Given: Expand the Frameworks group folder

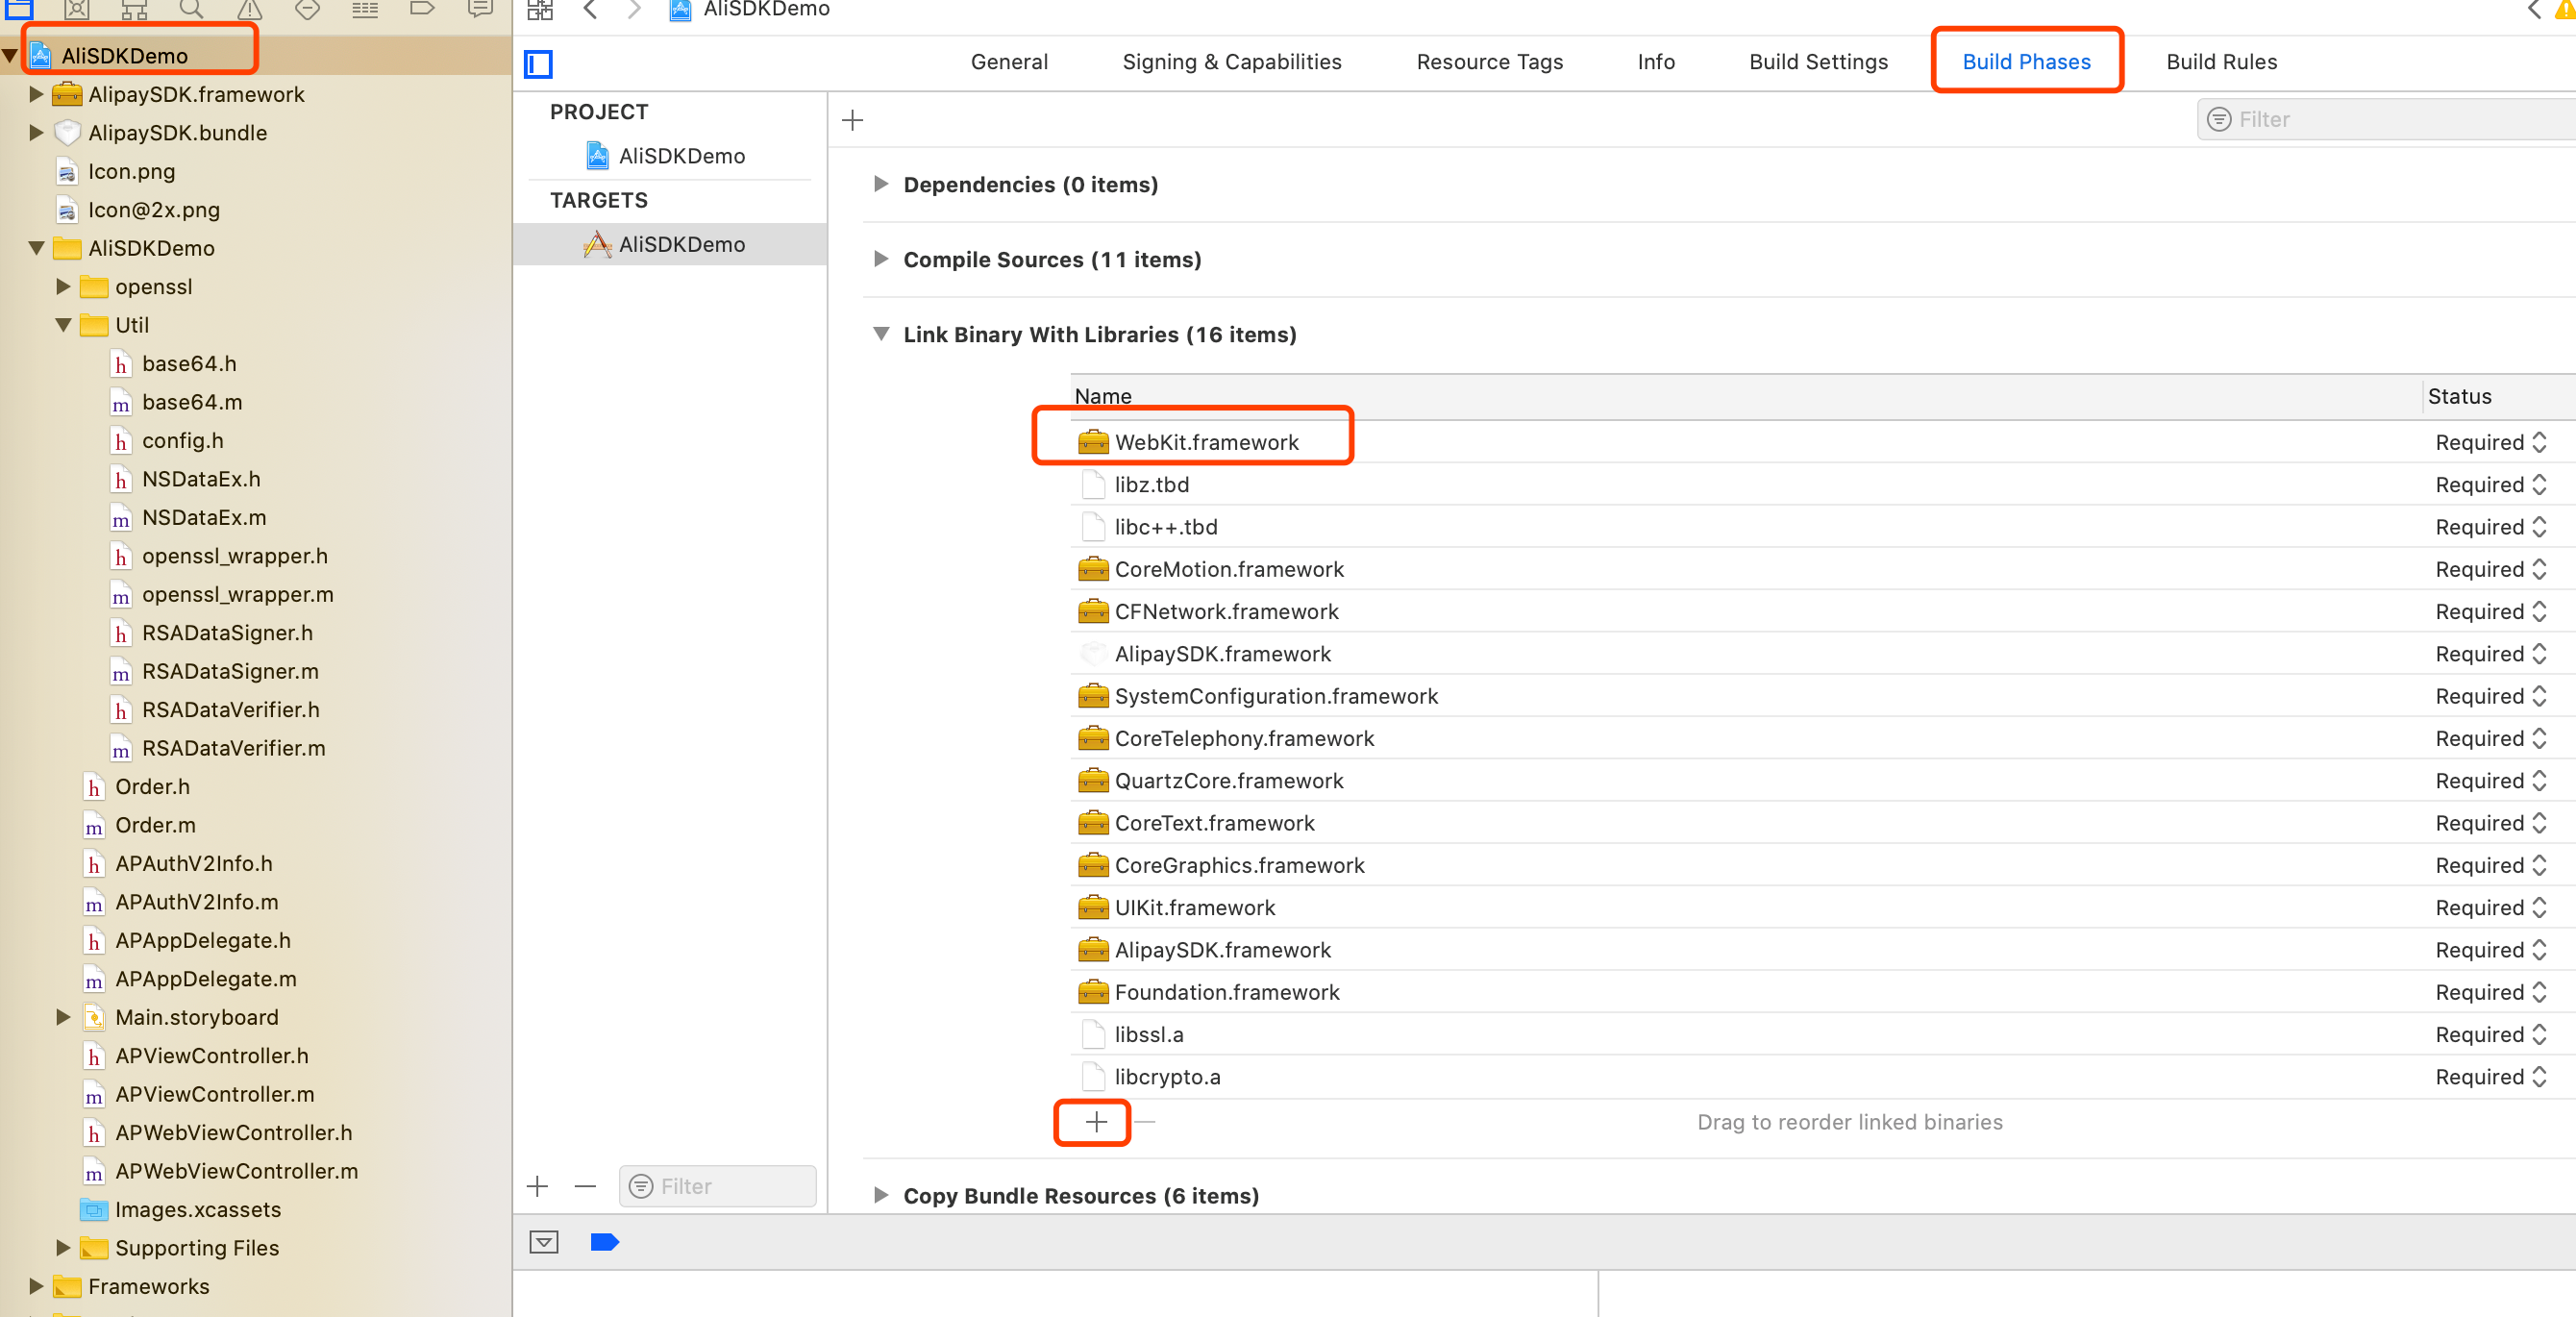Looking at the screenshot, I should pyautogui.click(x=36, y=1286).
